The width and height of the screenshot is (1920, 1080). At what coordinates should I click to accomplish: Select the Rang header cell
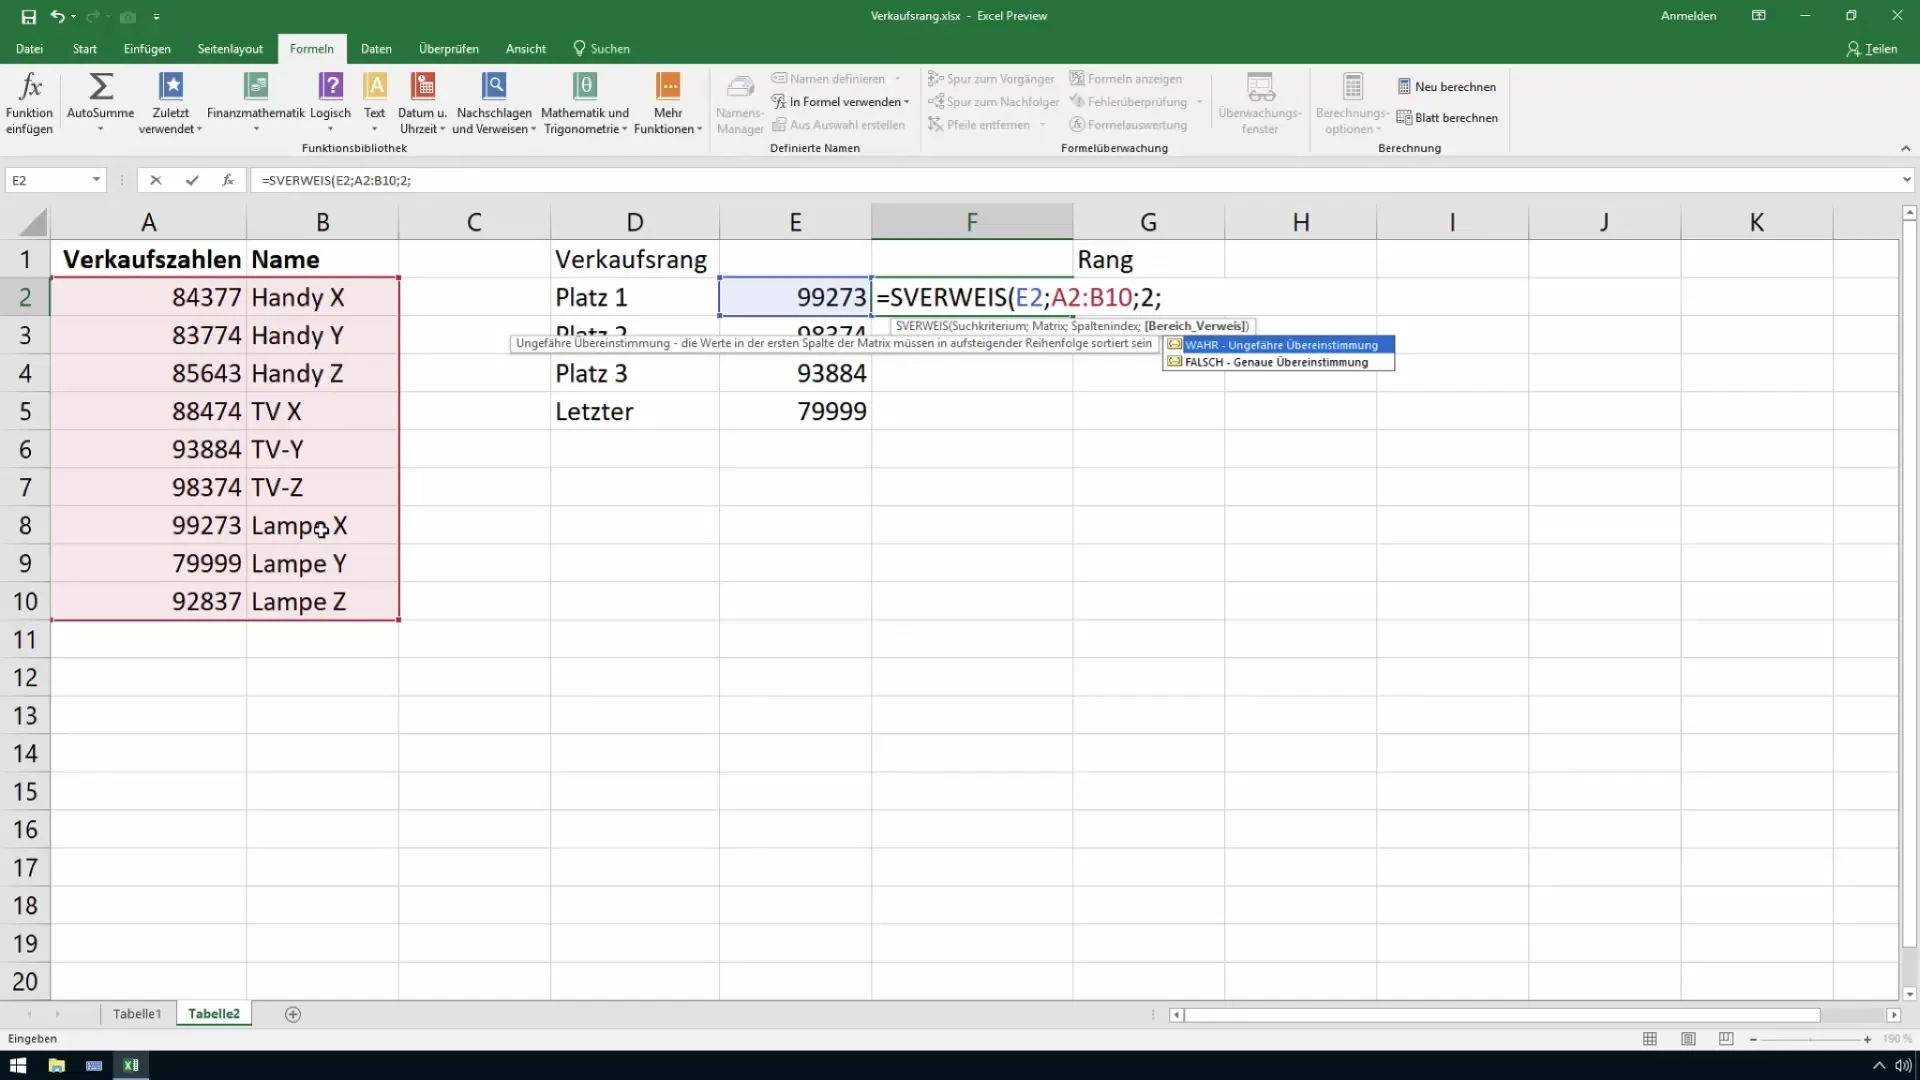coord(1149,260)
